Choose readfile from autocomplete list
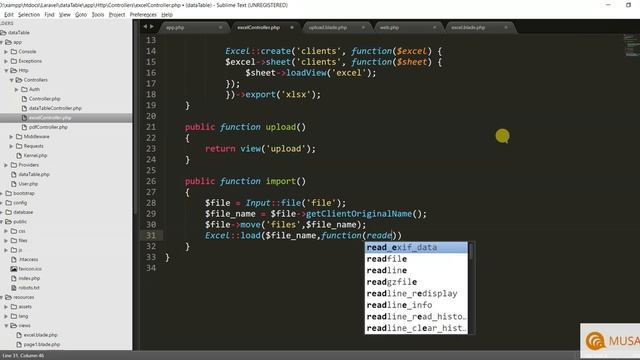The height and width of the screenshot is (360, 640). pyautogui.click(x=416, y=259)
